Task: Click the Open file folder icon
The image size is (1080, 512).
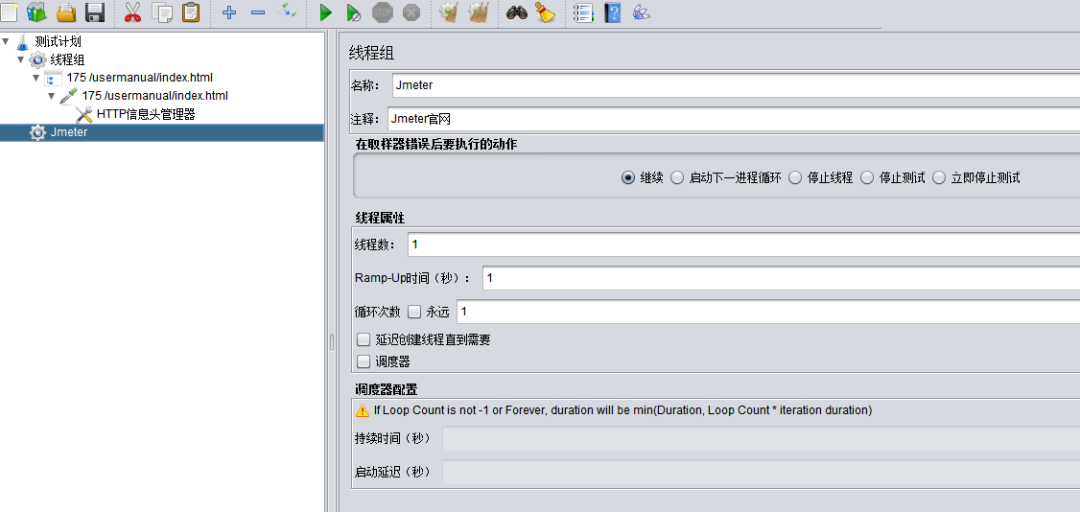Action: pos(66,12)
